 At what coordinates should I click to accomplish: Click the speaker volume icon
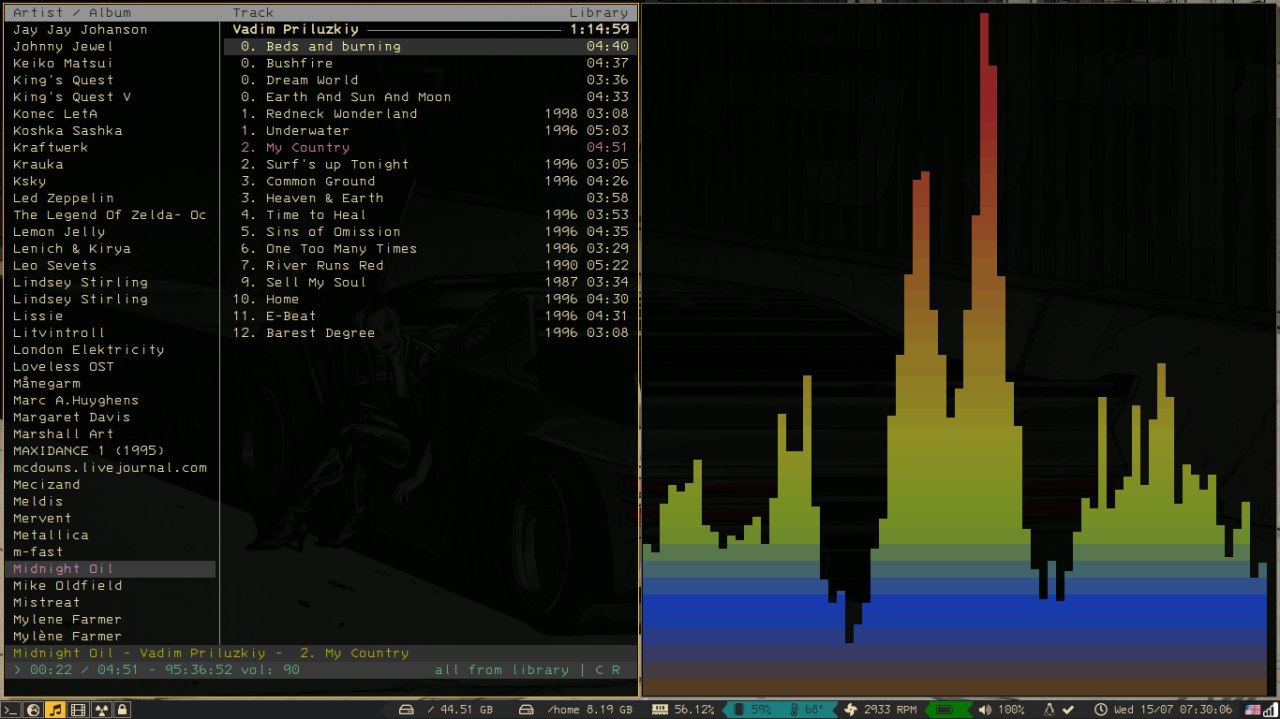point(984,709)
